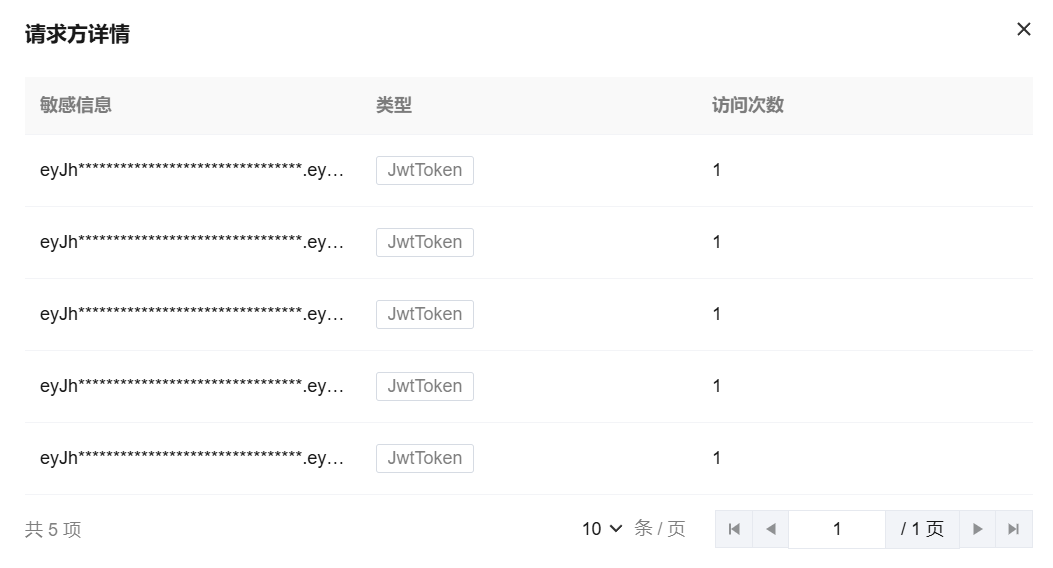Image resolution: width=1053 pixels, height=568 pixels.
Task: Select the first masked eyJh token entry
Action: [191, 171]
